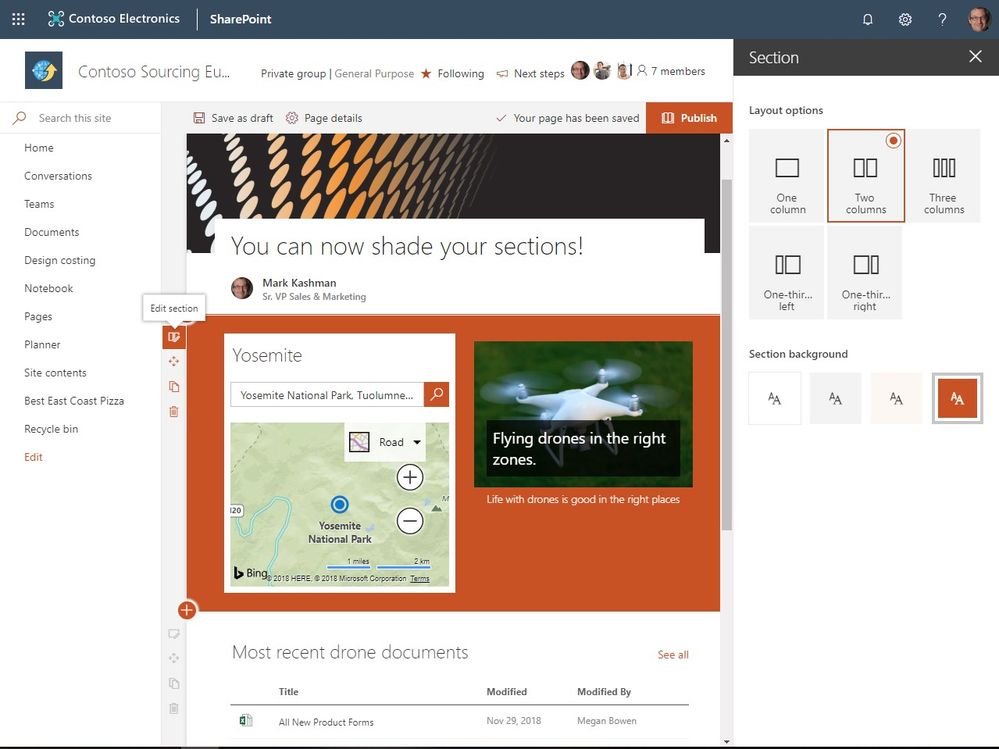This screenshot has height=749, width=999.
Task: Click the Edit section icon on the orange section
Action: [174, 336]
